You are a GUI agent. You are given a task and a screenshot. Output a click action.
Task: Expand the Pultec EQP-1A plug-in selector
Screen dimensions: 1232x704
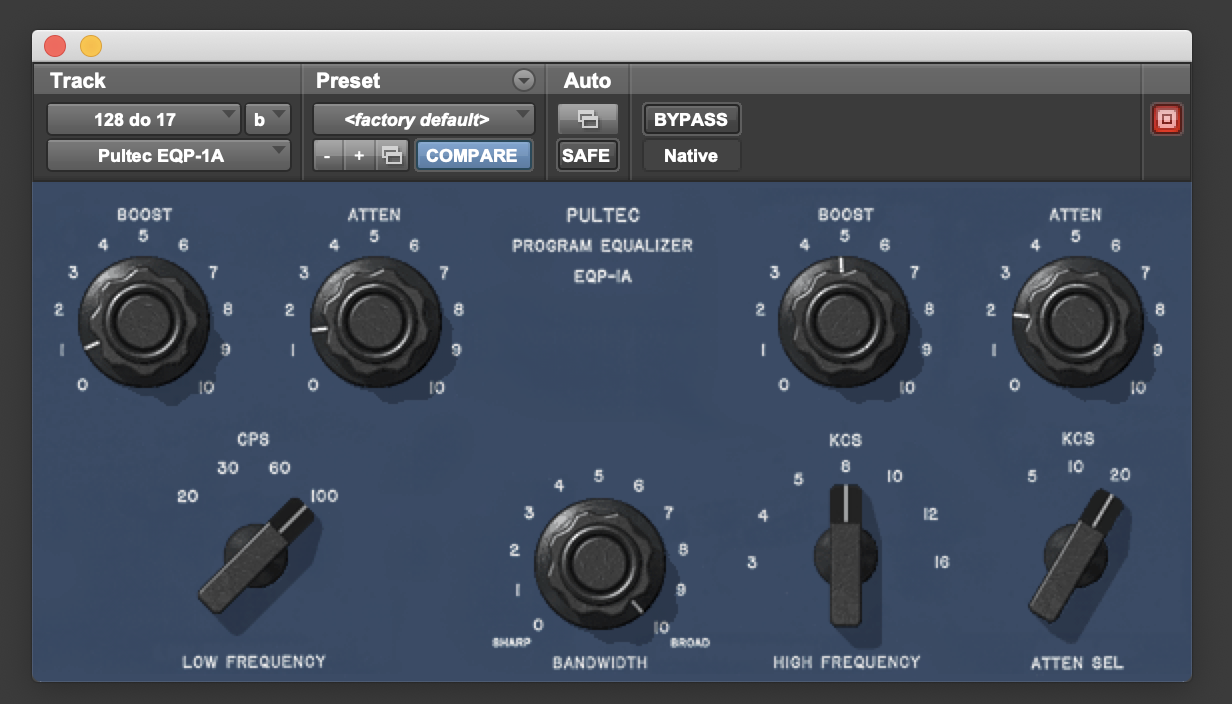click(x=168, y=156)
